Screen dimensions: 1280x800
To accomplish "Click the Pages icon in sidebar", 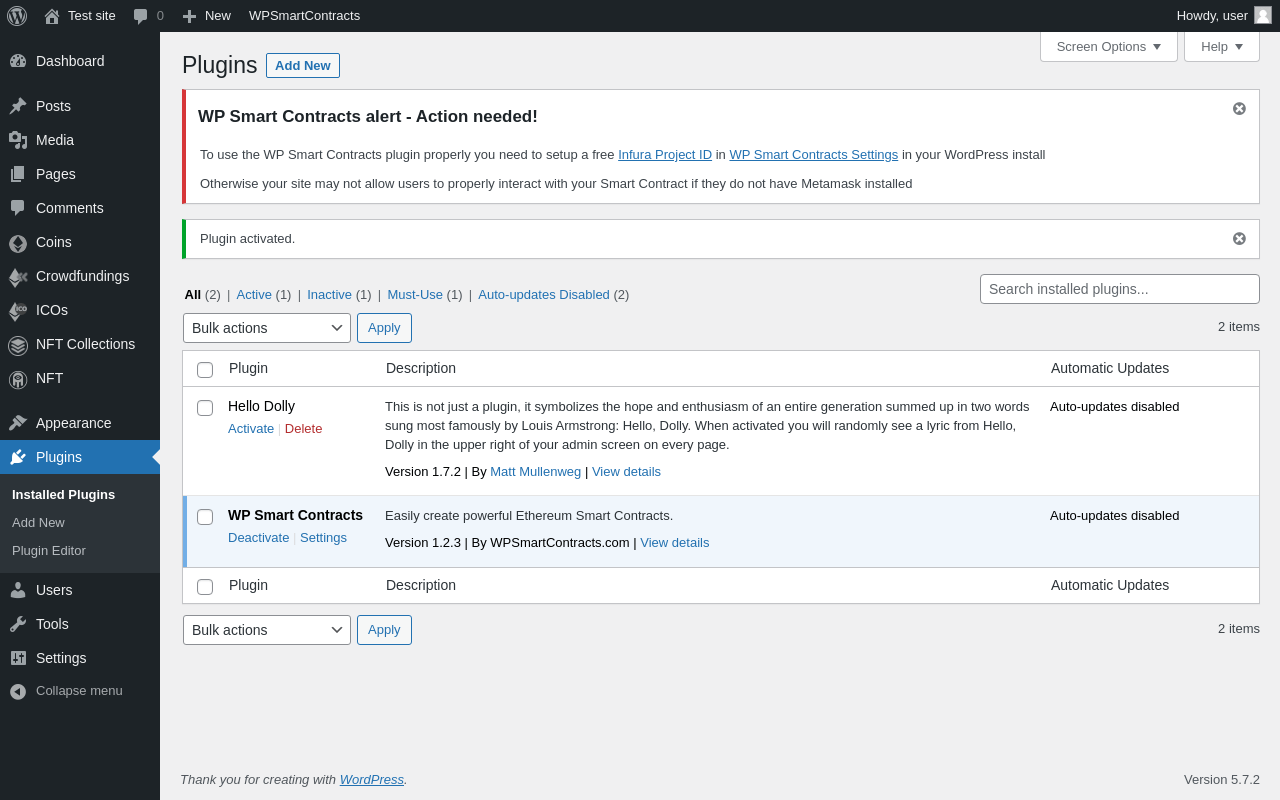I will (x=18, y=174).
